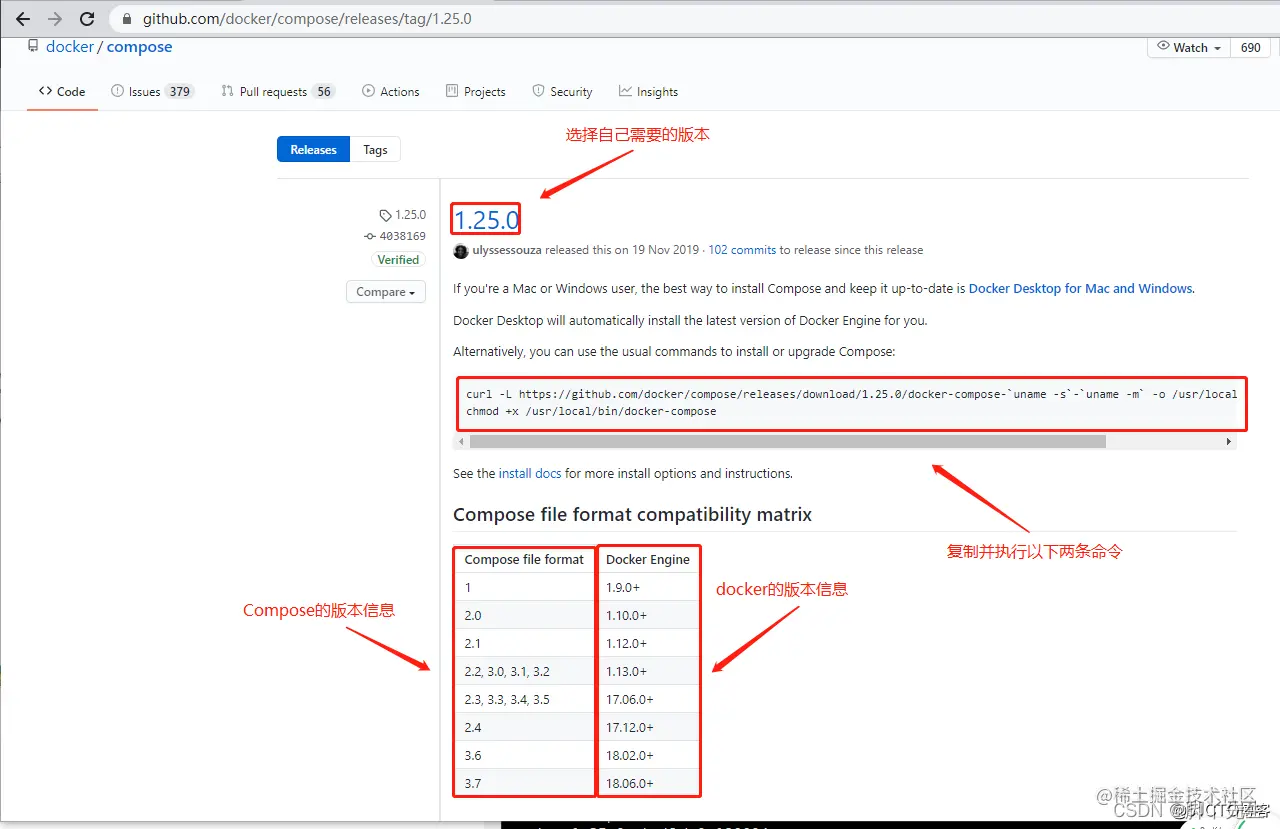This screenshot has height=829, width=1280.
Task: Open the 102 commits link
Action: [742, 250]
